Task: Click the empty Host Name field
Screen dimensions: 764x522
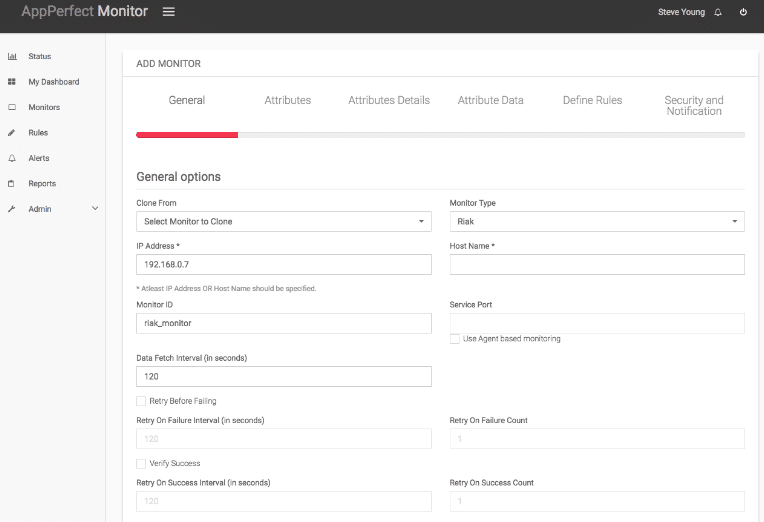Action: (597, 264)
